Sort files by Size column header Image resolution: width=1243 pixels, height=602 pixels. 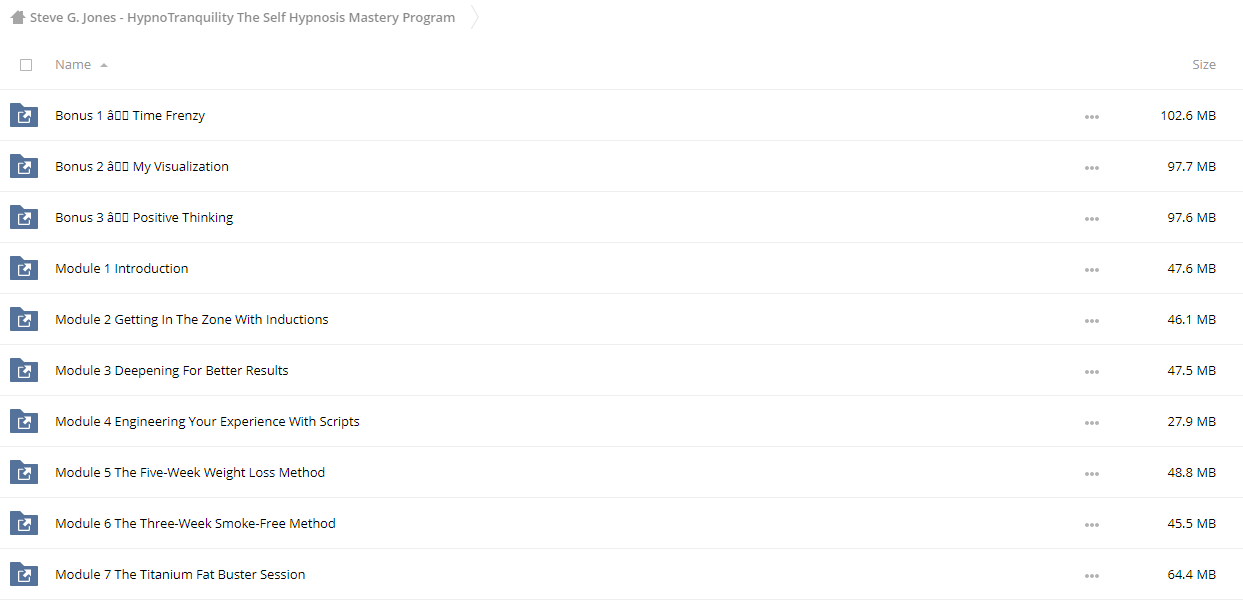(x=1204, y=64)
